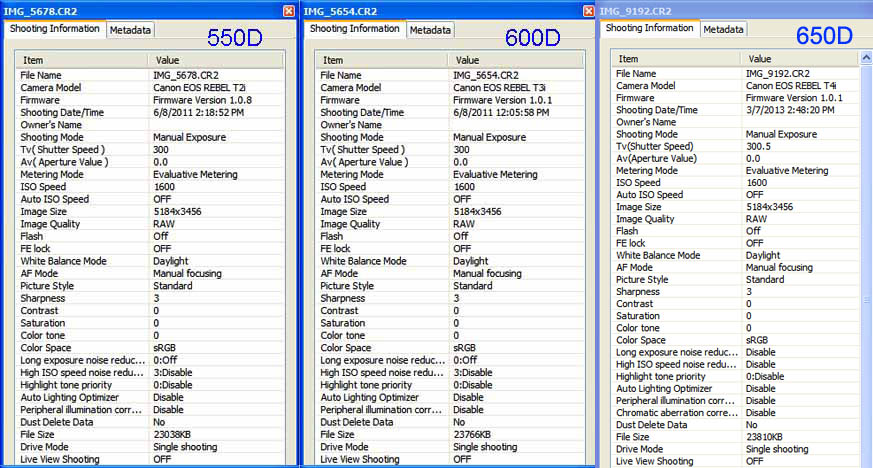This screenshot has width=873, height=468.
Task: Click file size value '23766KB'
Action: click(472, 435)
